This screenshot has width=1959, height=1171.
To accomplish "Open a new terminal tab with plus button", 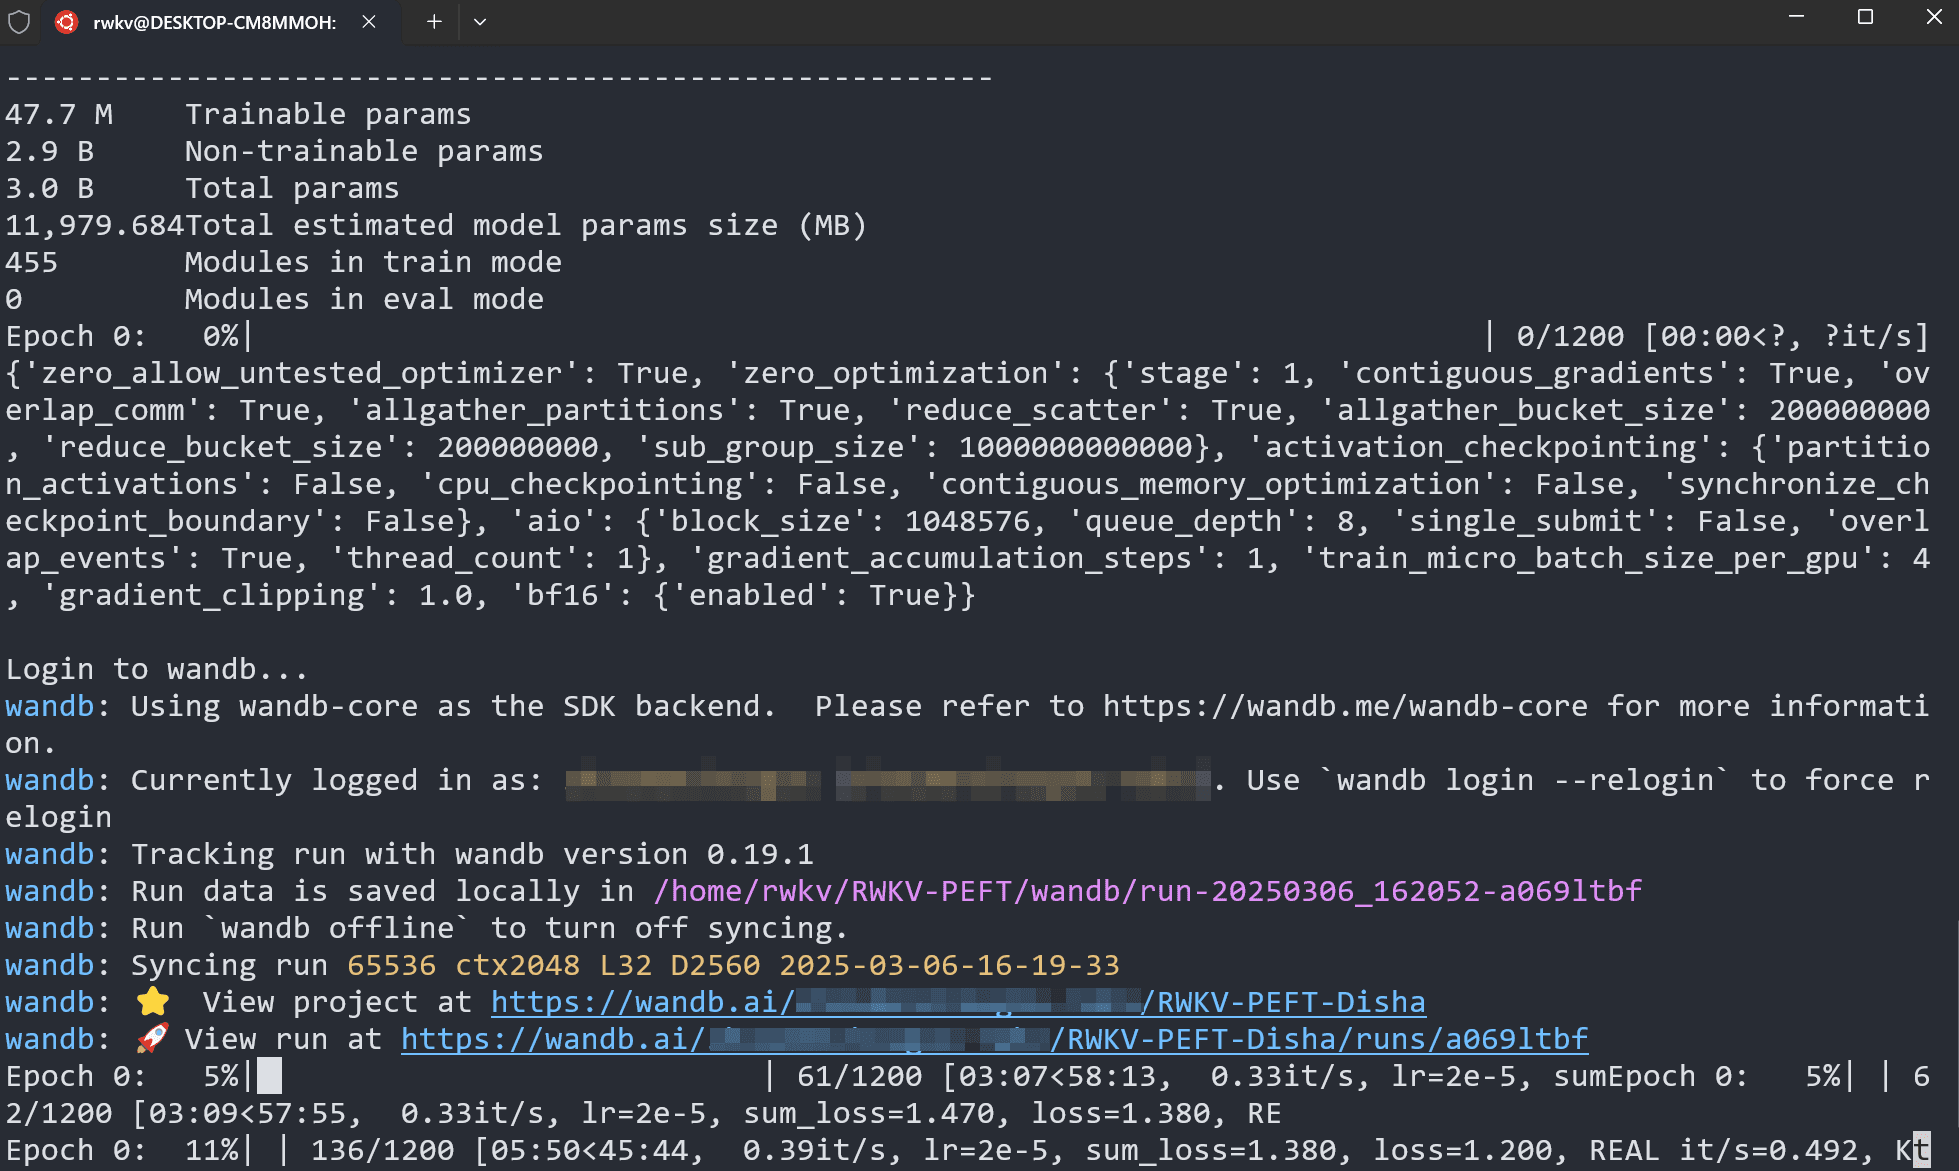I will (x=434, y=21).
